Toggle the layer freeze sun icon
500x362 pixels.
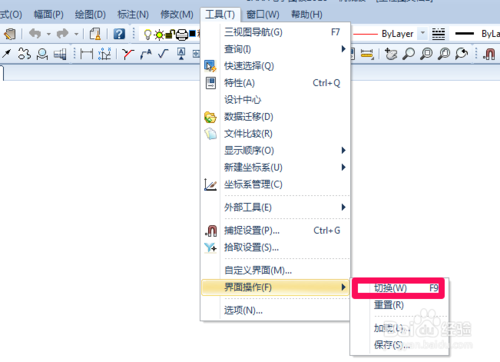point(159,35)
